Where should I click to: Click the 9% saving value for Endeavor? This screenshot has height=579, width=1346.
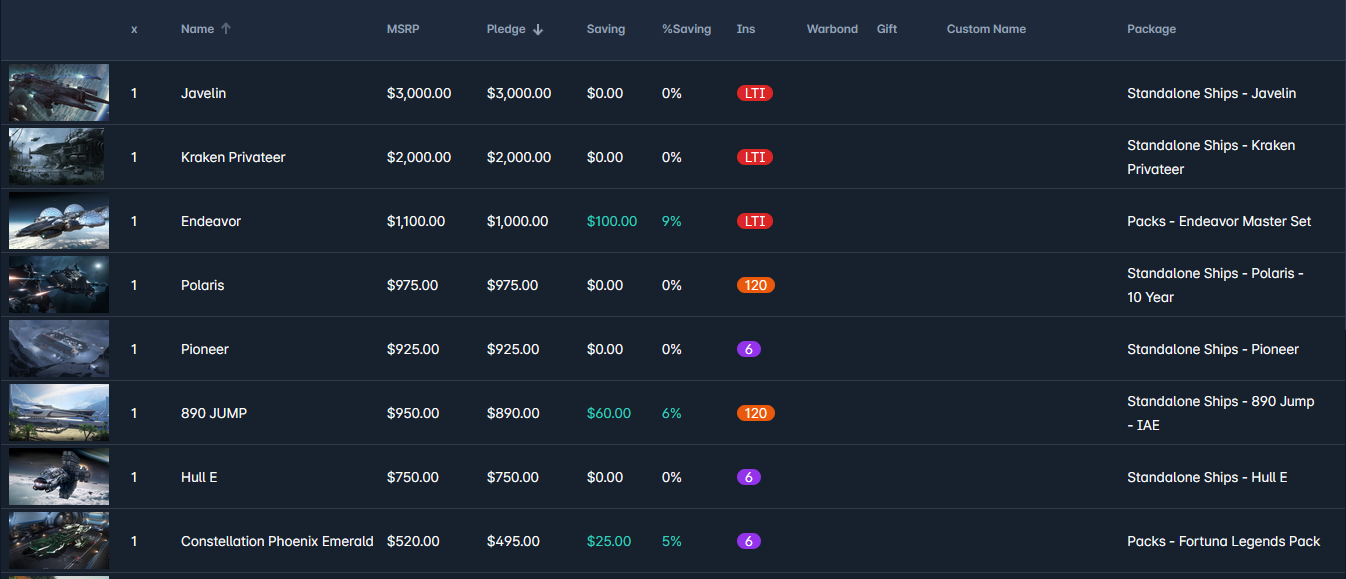672,221
